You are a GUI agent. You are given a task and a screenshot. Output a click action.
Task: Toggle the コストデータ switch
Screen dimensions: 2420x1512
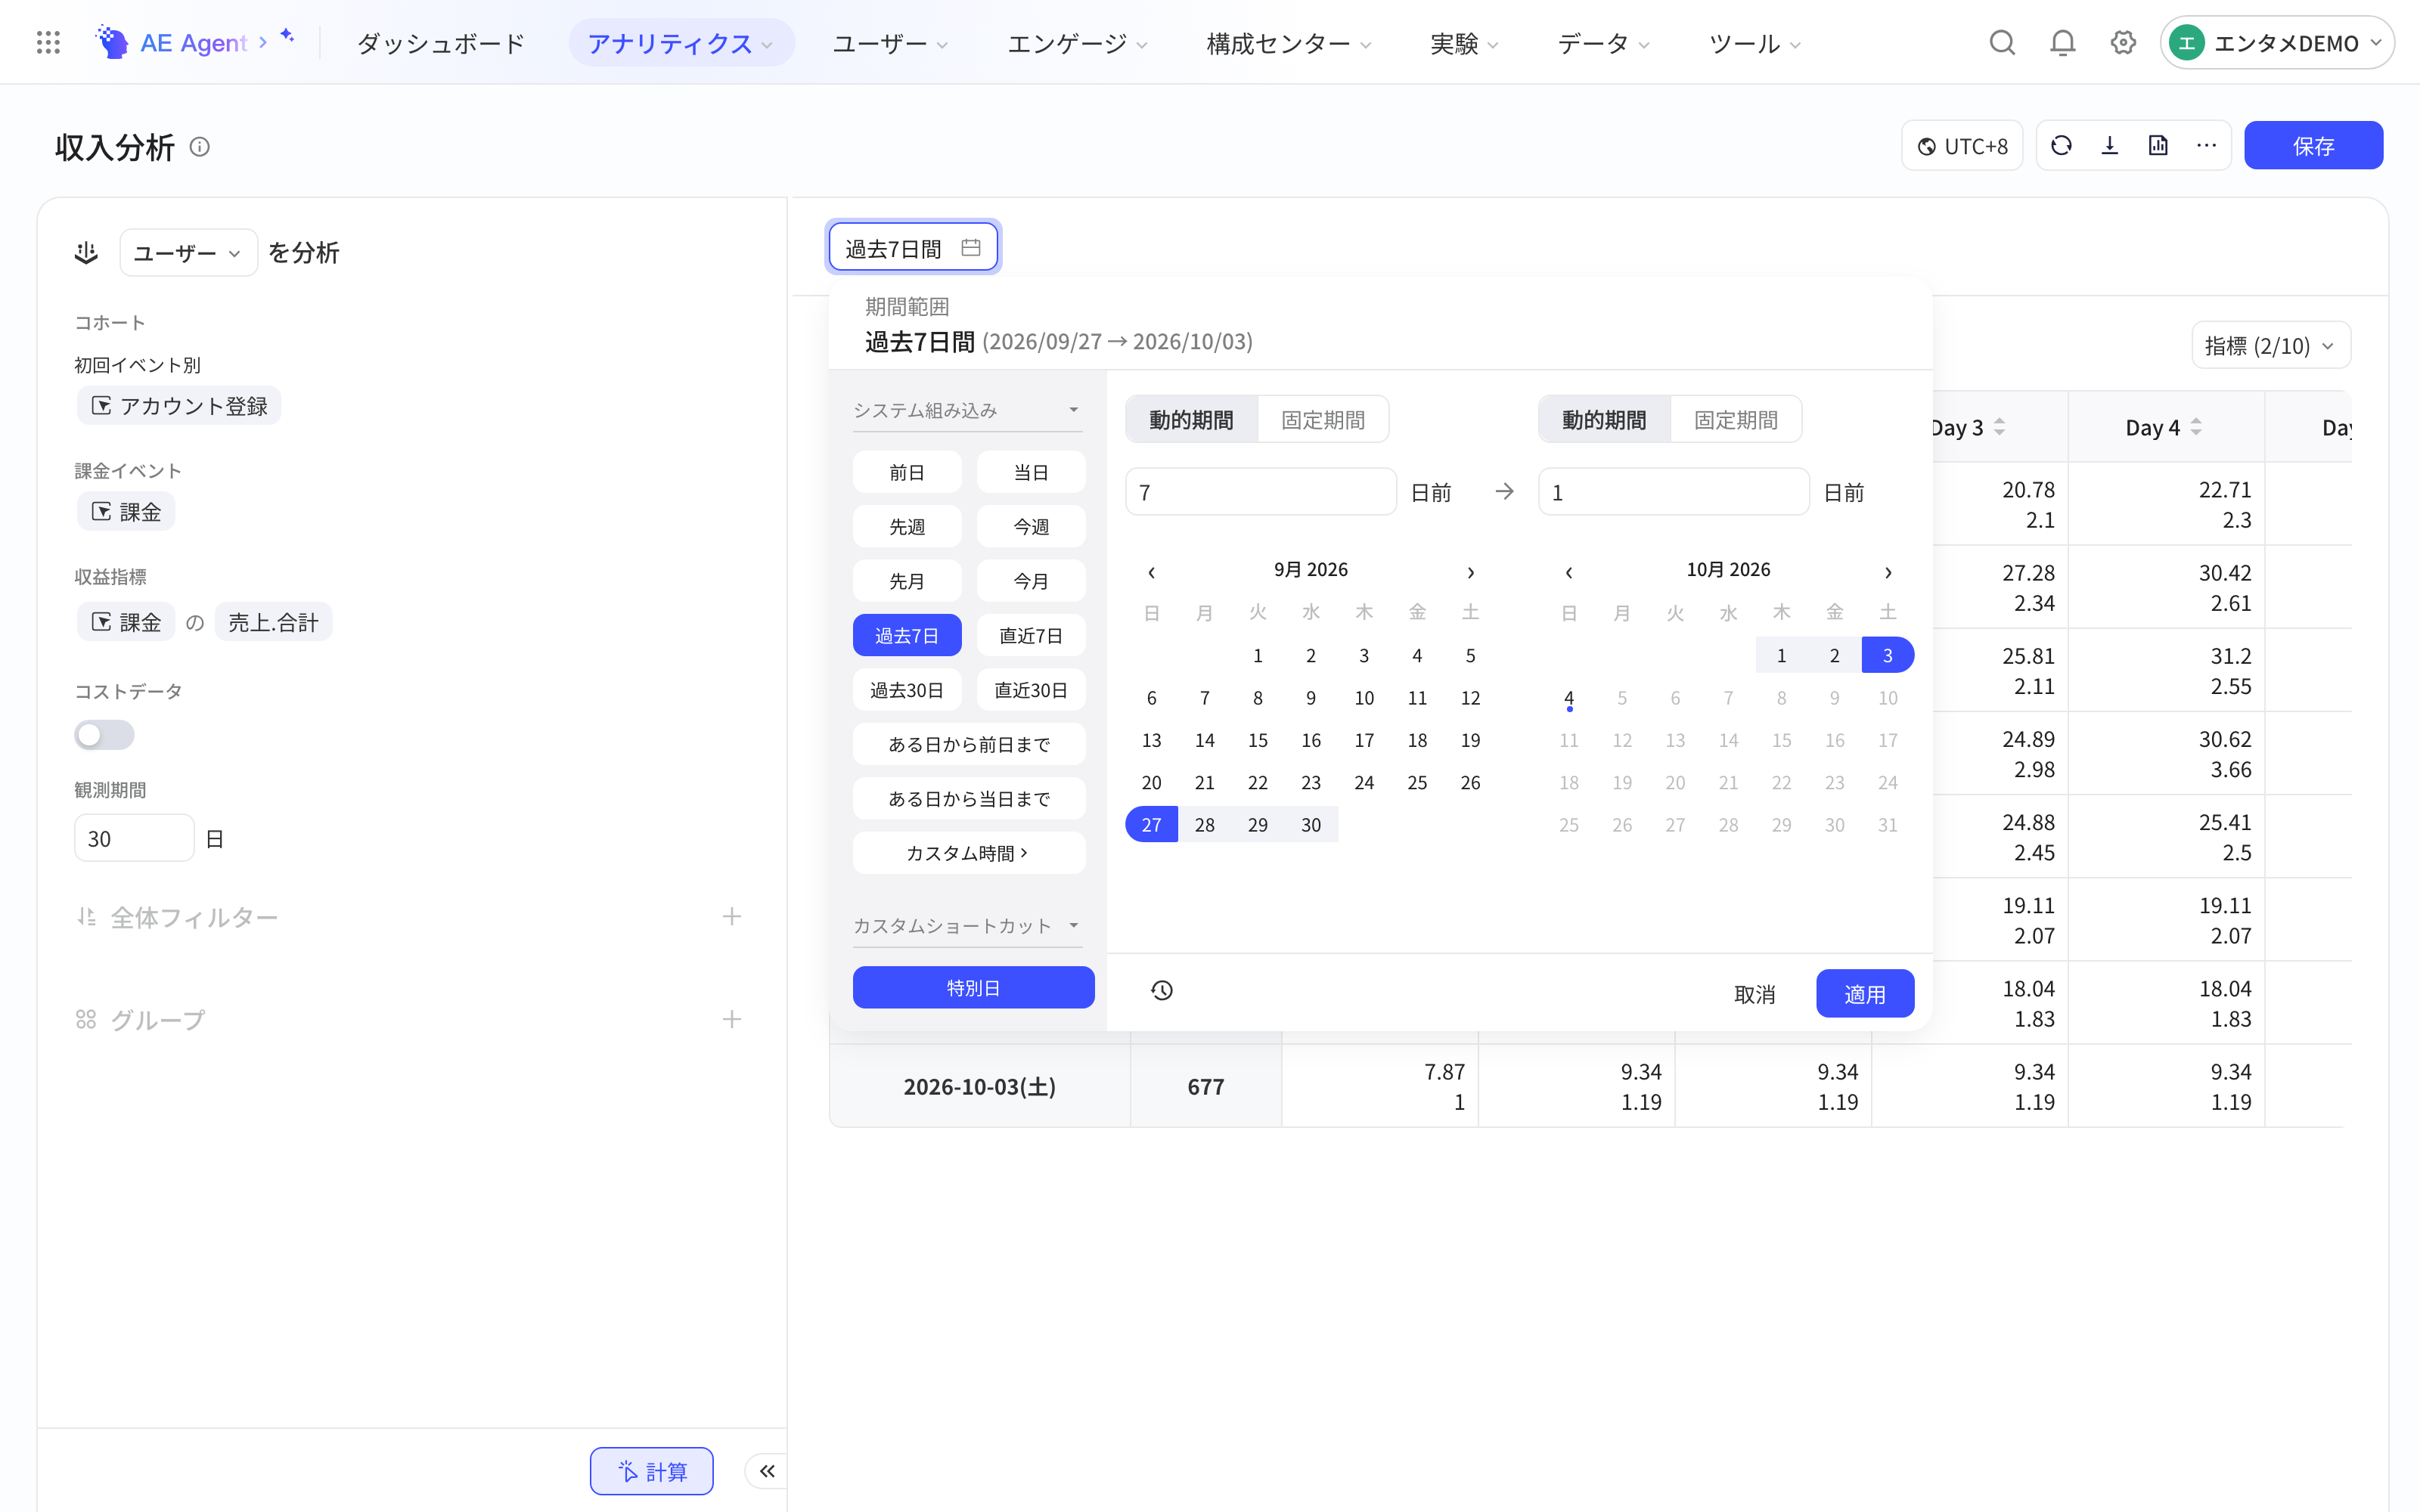(104, 735)
